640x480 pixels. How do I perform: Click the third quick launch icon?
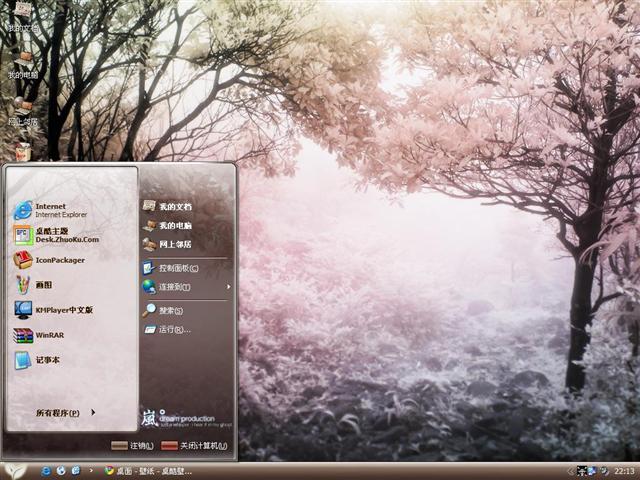pyautogui.click(x=76, y=471)
